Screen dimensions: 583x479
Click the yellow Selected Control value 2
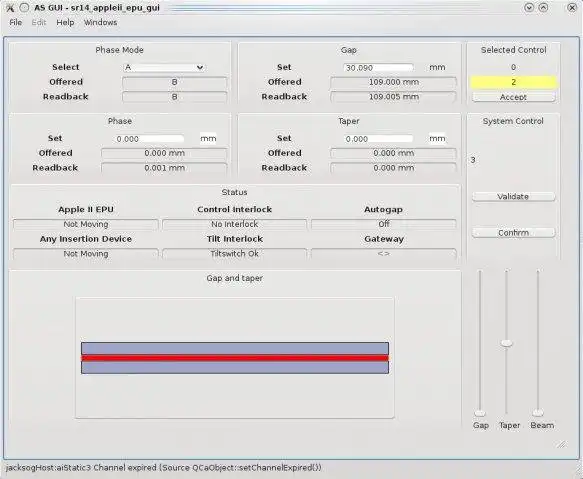[513, 82]
